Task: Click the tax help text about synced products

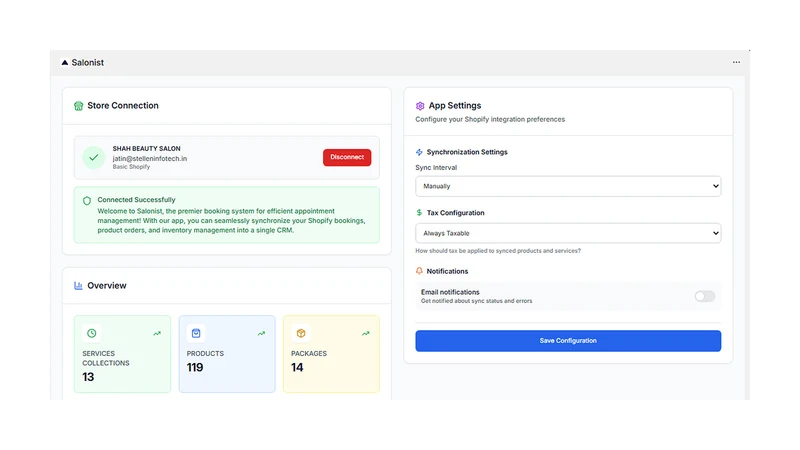Action: [498, 251]
